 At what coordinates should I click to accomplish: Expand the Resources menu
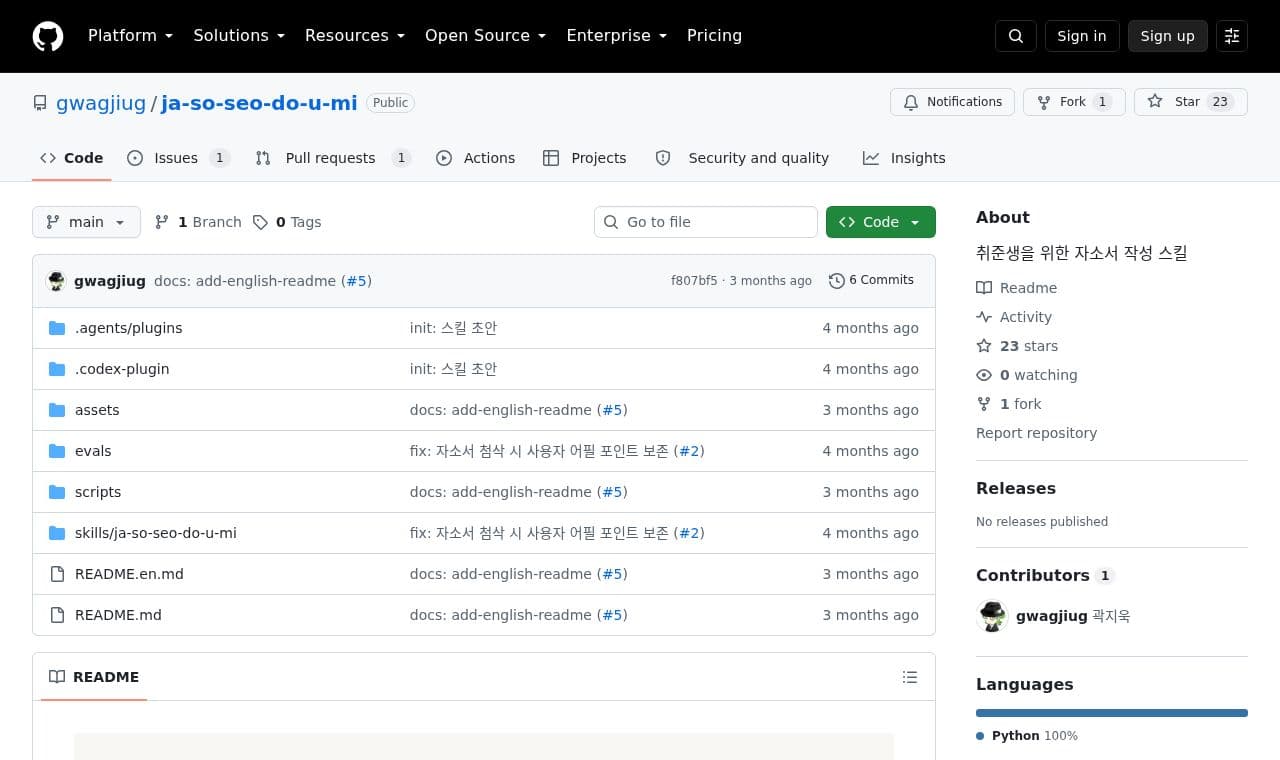tap(355, 36)
